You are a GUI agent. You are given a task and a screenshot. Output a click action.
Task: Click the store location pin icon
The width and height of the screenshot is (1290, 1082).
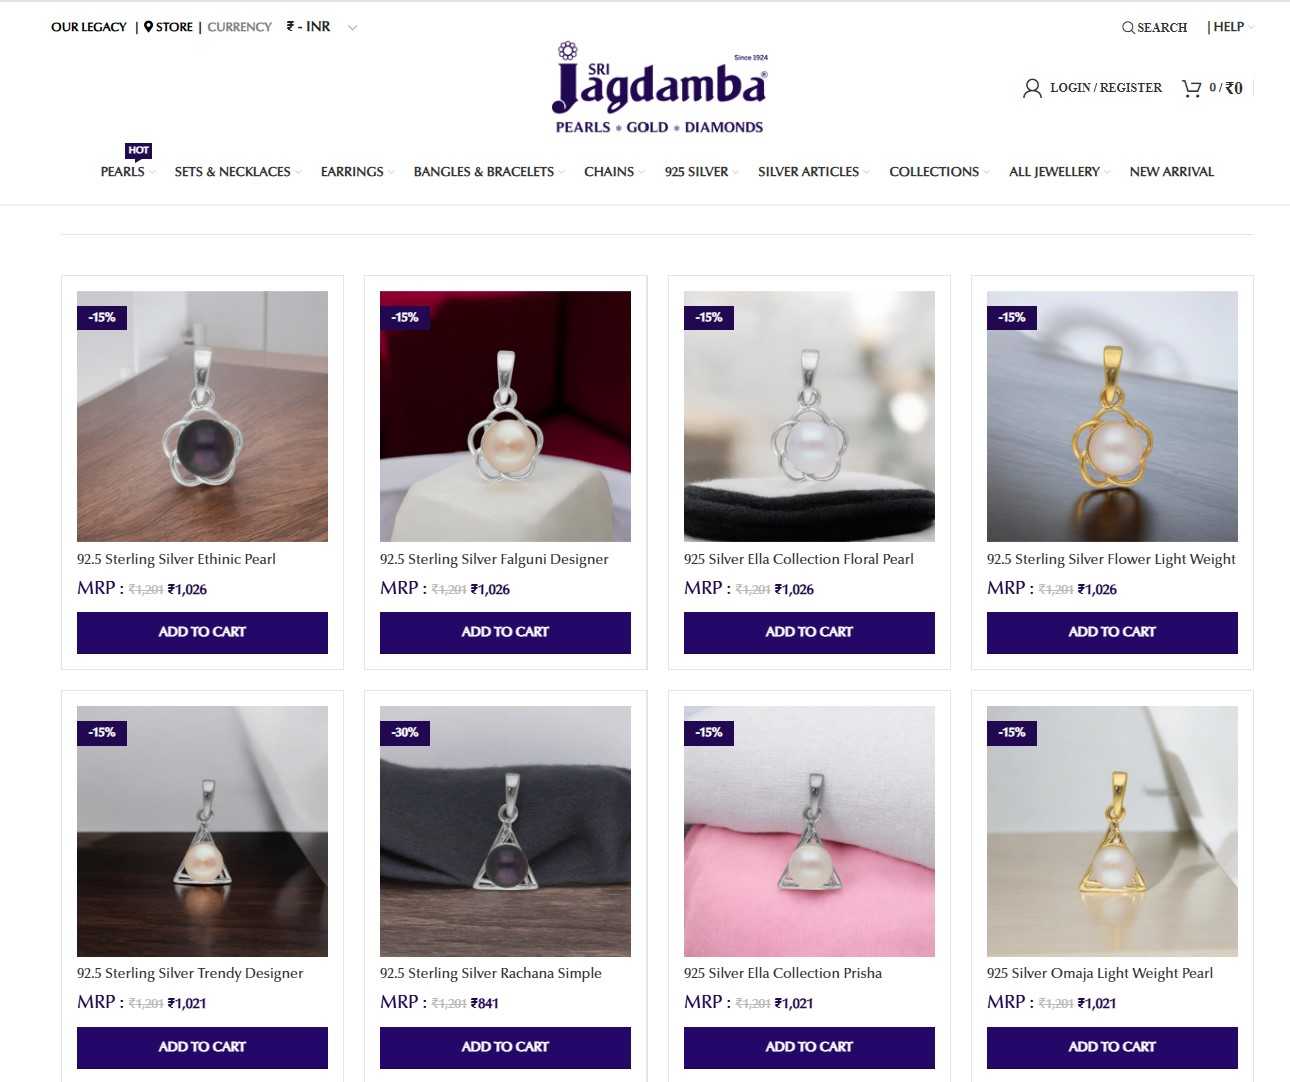[x=148, y=27]
